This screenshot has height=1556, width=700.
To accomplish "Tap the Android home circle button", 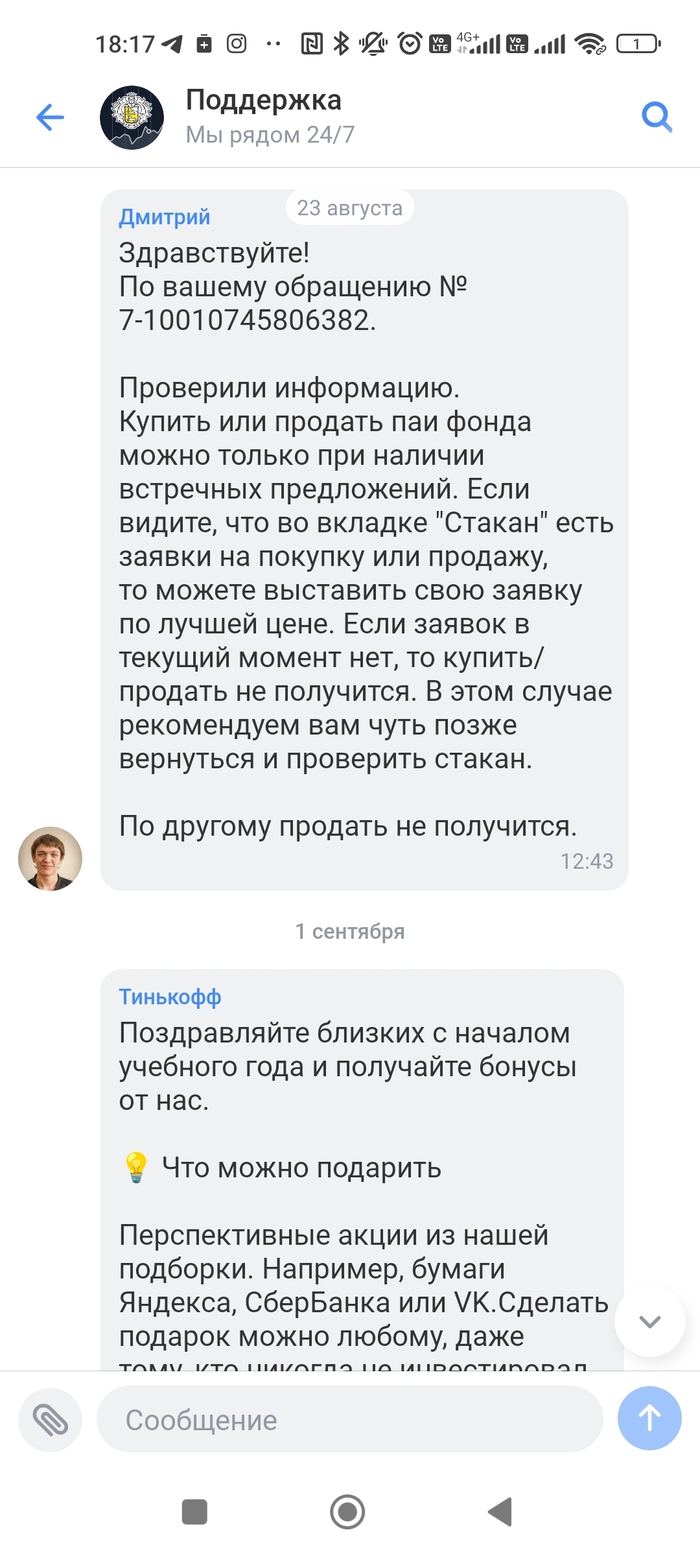I will click(x=347, y=1511).
